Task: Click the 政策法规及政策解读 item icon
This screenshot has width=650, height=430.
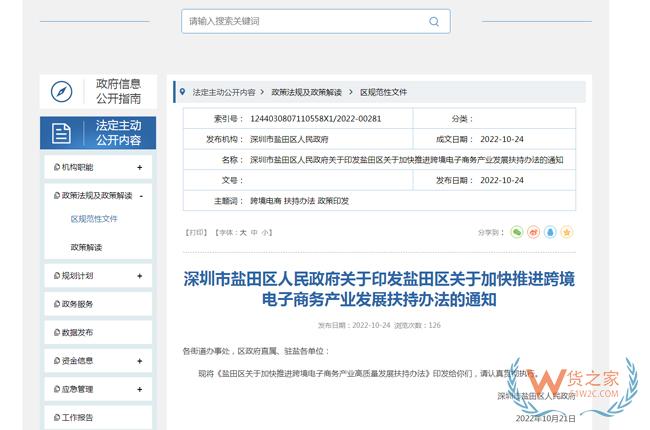Action: pyautogui.click(x=57, y=195)
